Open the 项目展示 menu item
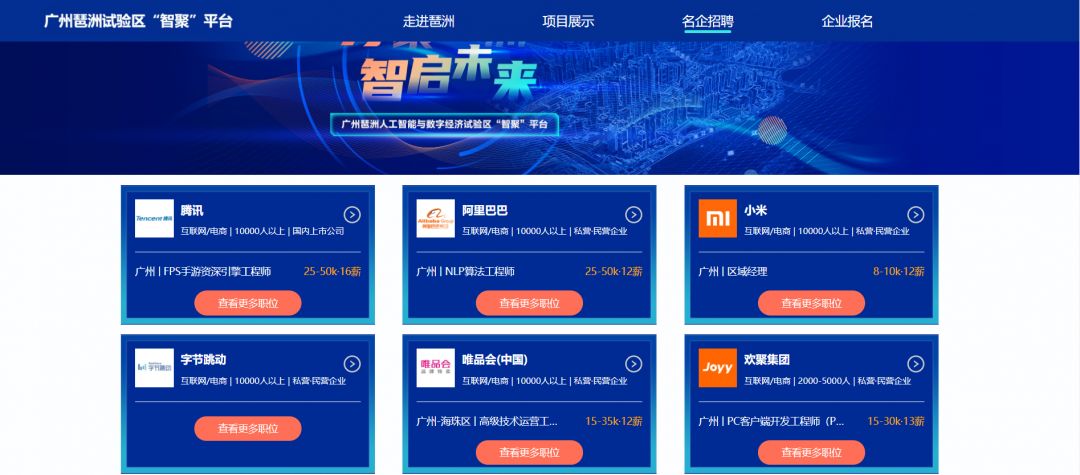The image size is (1080, 475). tap(568, 21)
